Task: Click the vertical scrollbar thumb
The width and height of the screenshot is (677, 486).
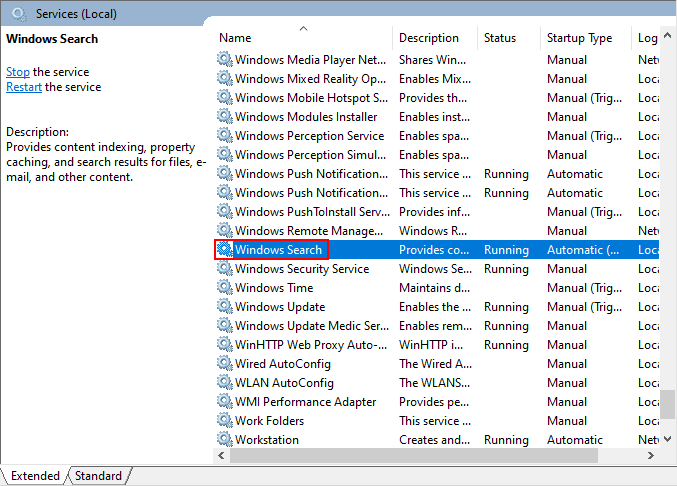Action: [668, 404]
